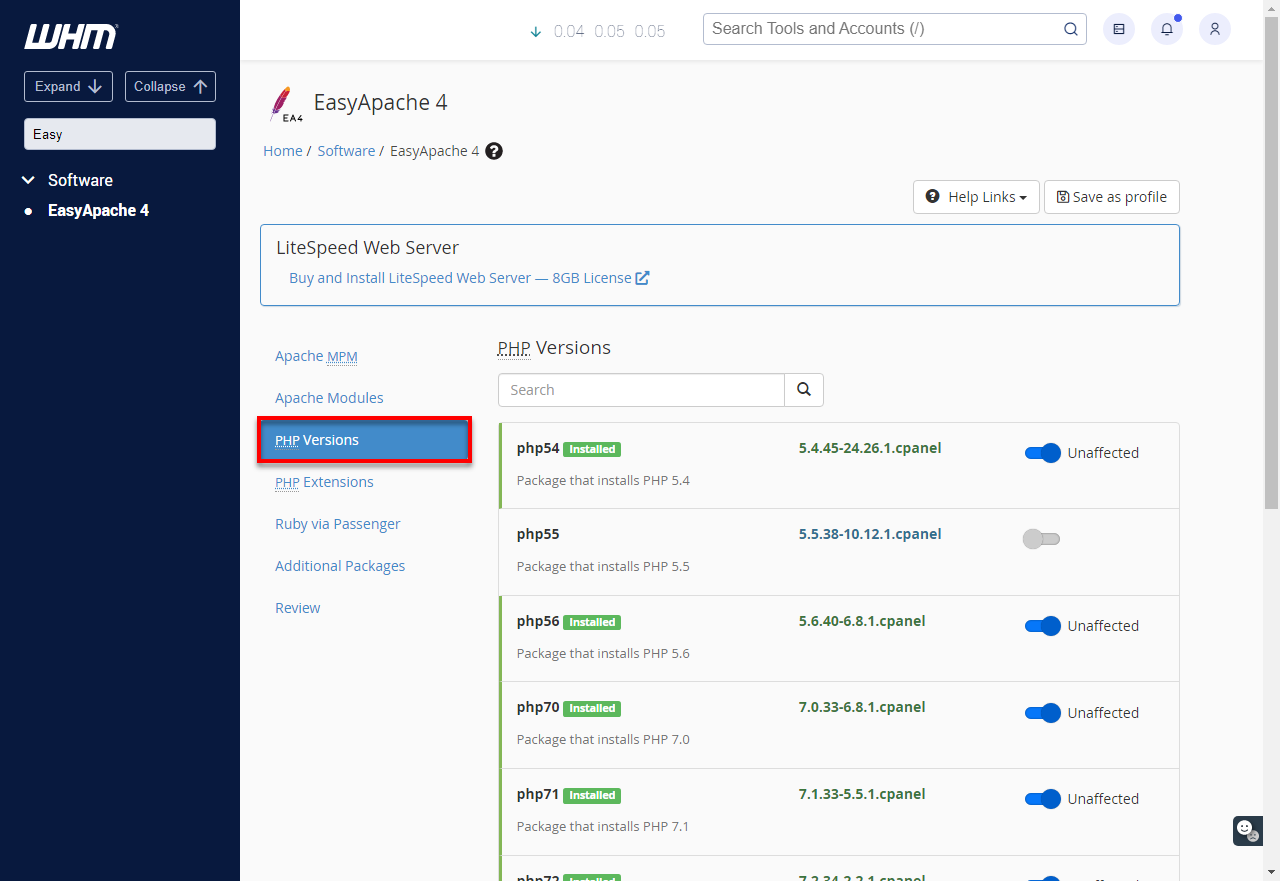Open the feedback smiley icon
The image size is (1280, 881).
click(1246, 829)
